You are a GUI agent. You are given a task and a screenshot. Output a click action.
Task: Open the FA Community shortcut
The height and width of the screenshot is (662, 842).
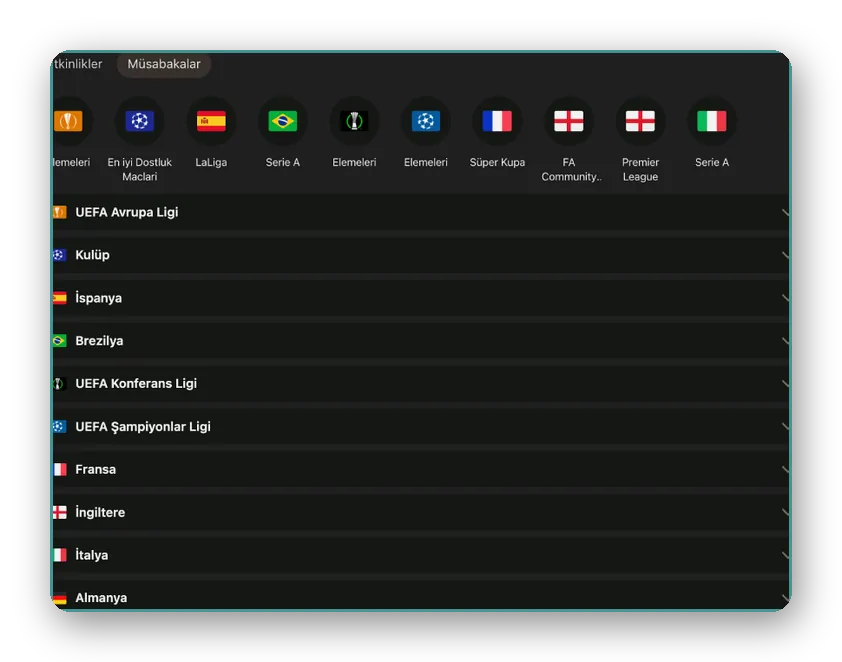tap(569, 139)
